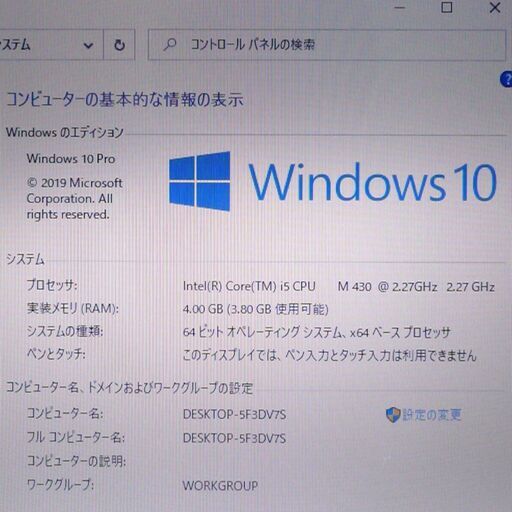Click the shield icon next to 設定の変更
This screenshot has height=512, width=512.
[x=393, y=415]
